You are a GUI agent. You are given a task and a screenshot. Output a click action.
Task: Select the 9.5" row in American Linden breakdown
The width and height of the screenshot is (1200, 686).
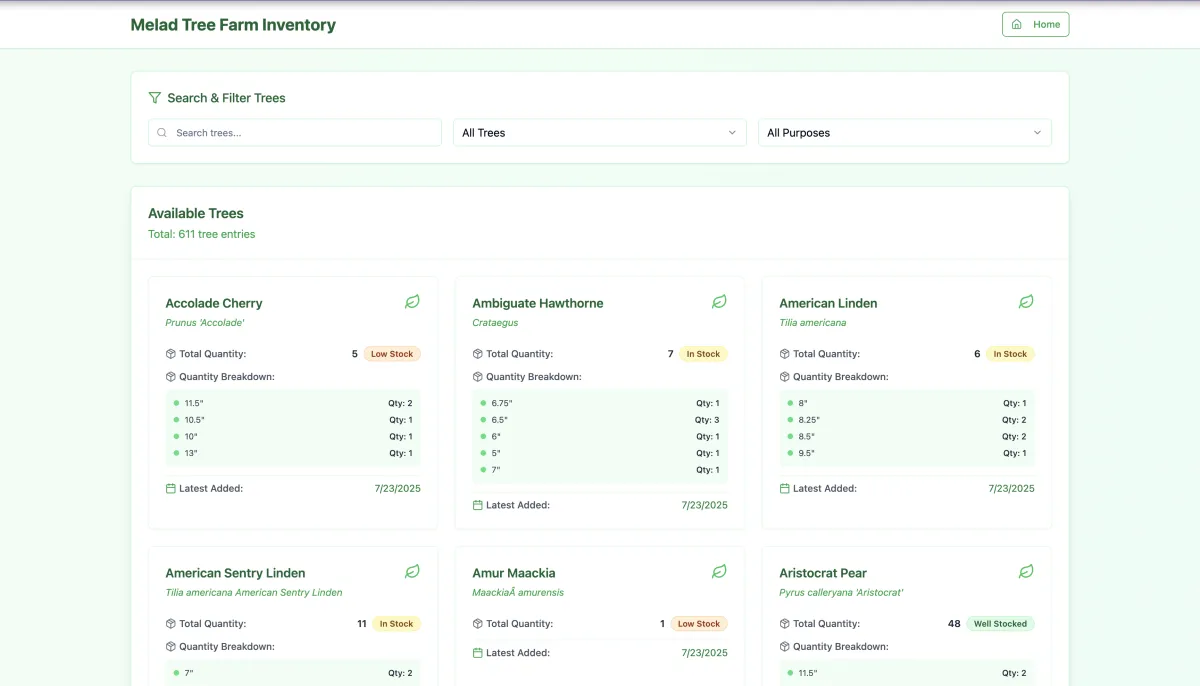(x=907, y=453)
